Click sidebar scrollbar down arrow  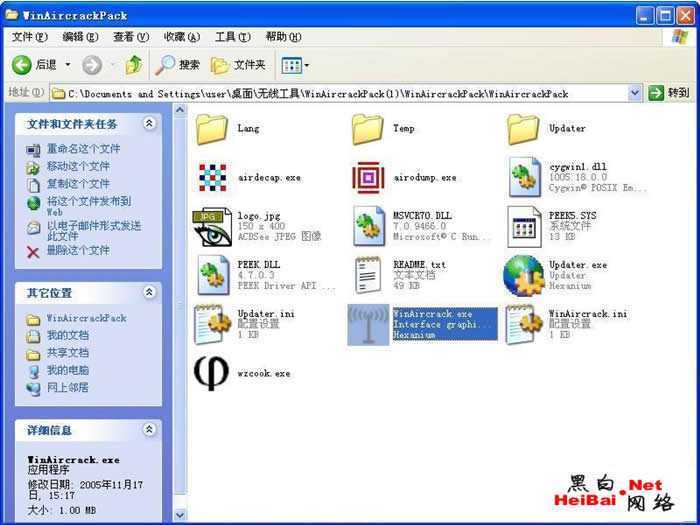pyautogui.click(x=180, y=515)
